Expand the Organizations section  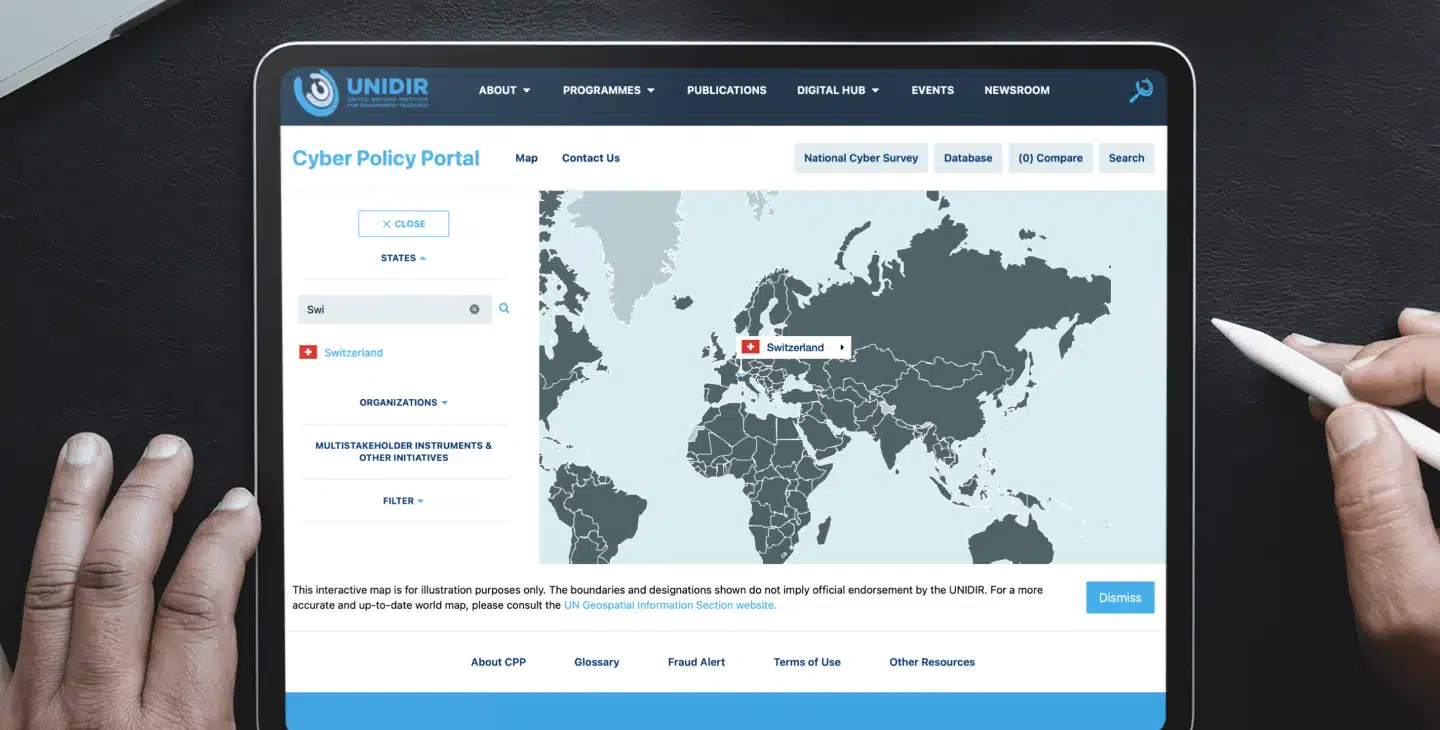pyautogui.click(x=403, y=402)
